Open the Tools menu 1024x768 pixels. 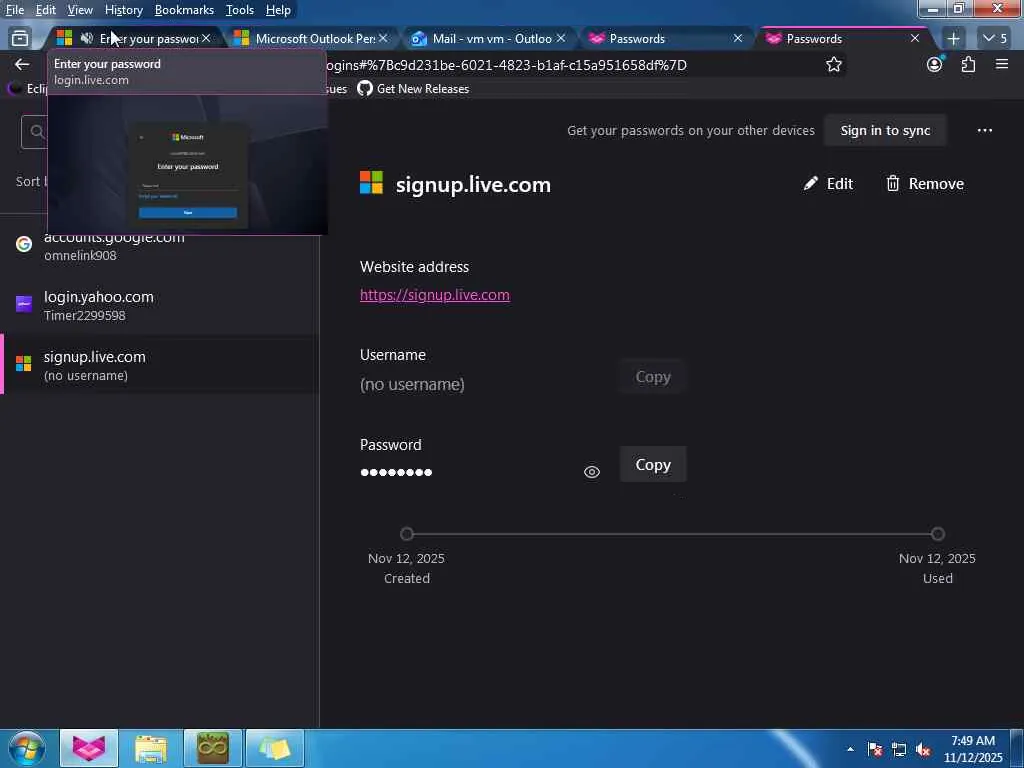[x=240, y=10]
